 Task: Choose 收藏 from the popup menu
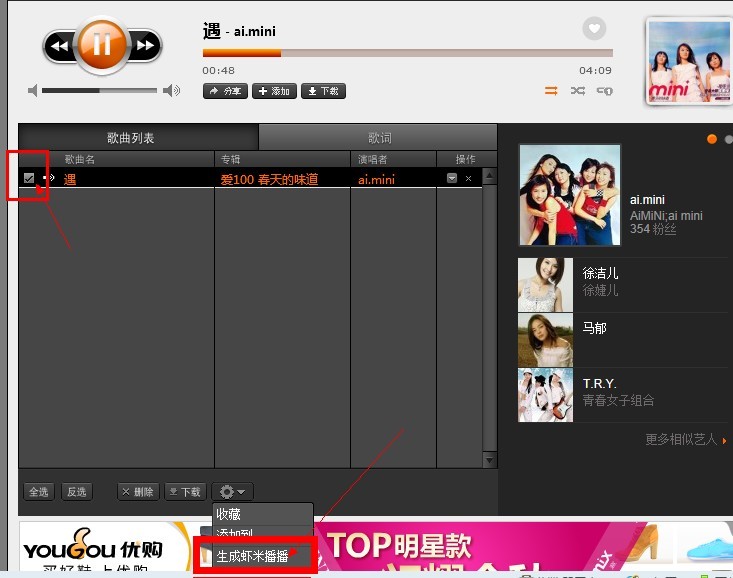click(263, 514)
